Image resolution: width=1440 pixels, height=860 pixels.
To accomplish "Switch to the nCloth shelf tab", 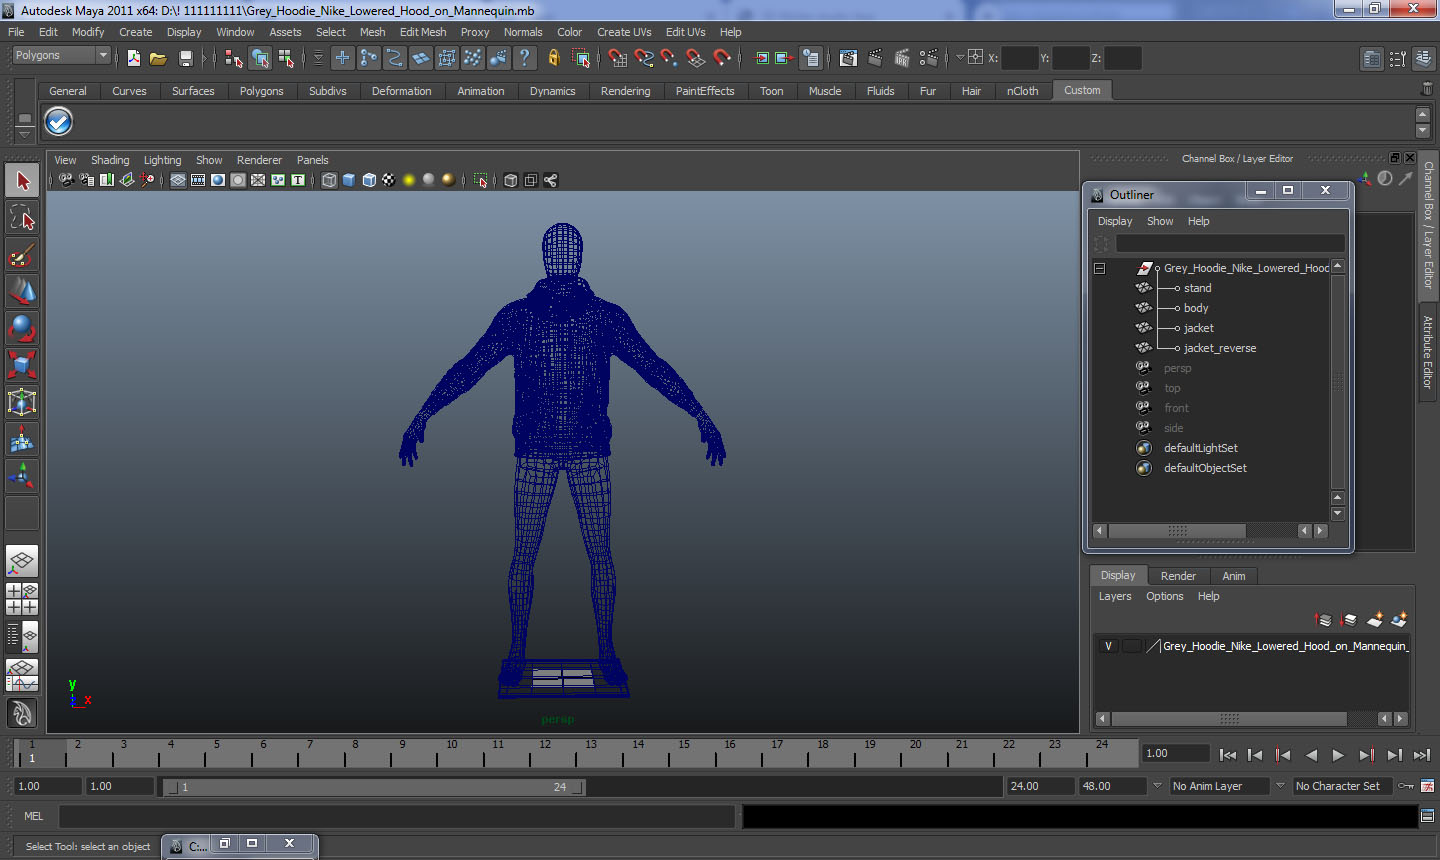I will coord(1022,91).
